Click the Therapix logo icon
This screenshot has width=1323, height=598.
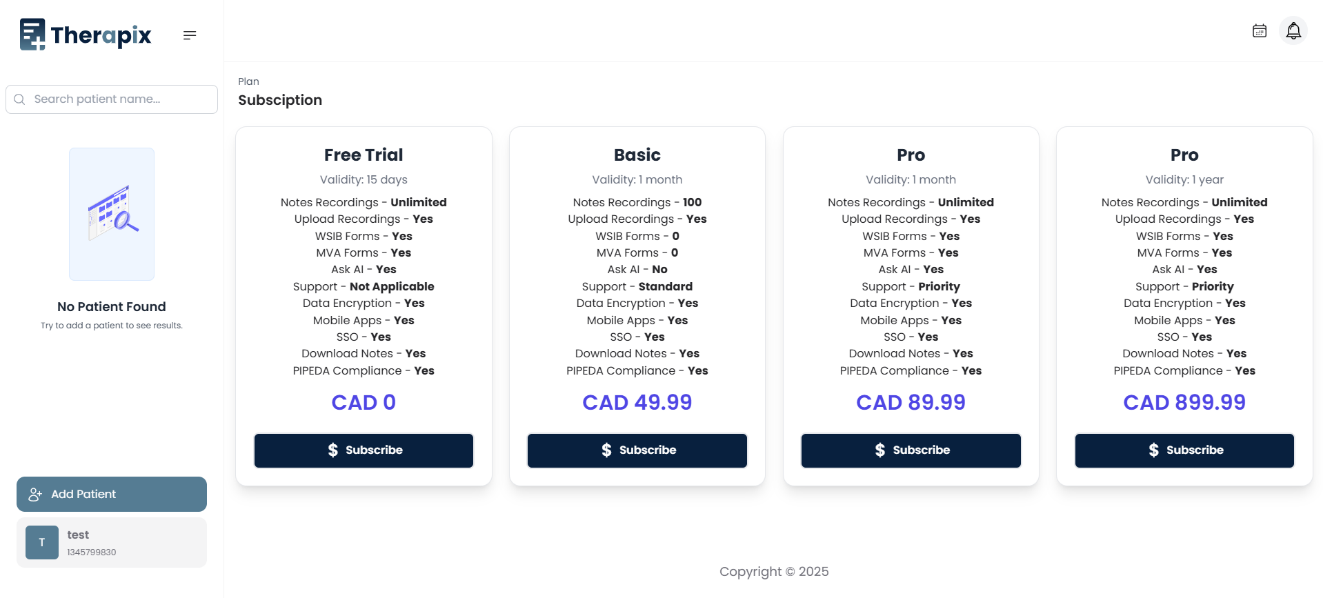coord(33,33)
